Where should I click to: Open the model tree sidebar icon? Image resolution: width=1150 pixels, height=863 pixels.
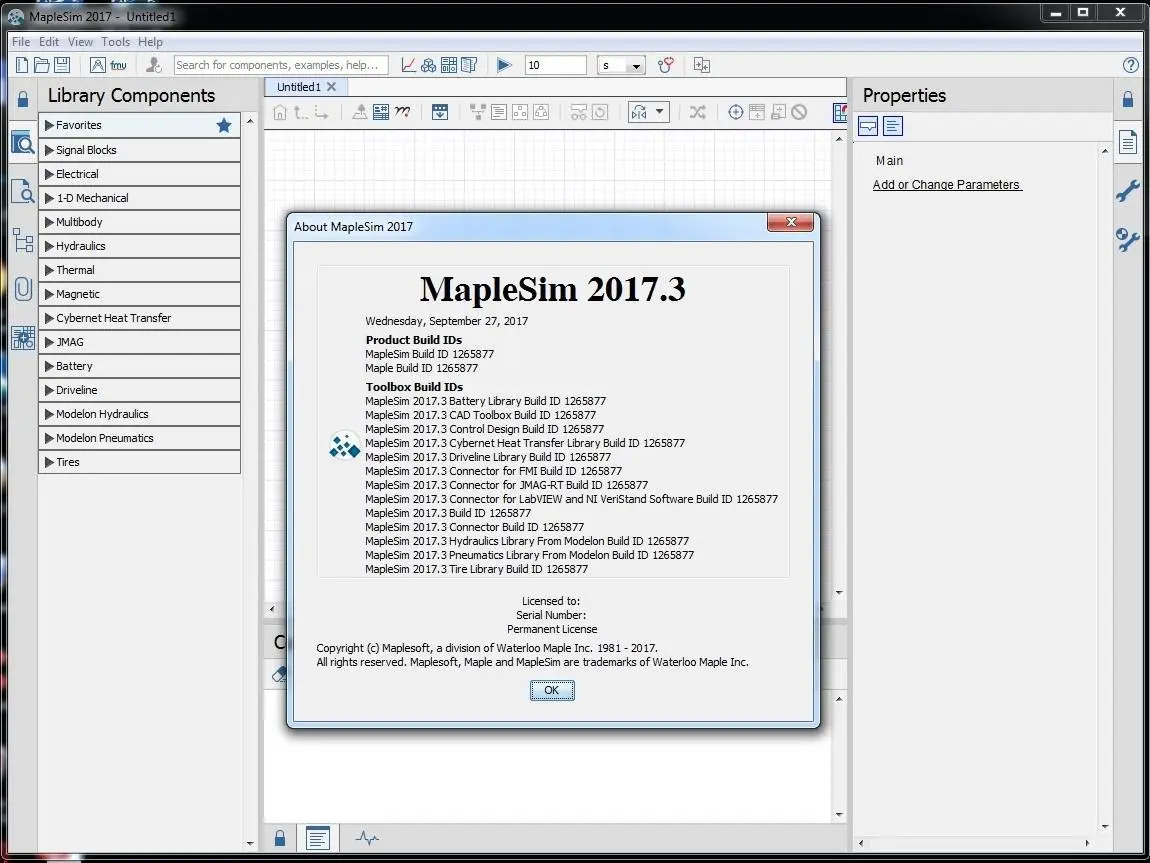pyautogui.click(x=23, y=240)
